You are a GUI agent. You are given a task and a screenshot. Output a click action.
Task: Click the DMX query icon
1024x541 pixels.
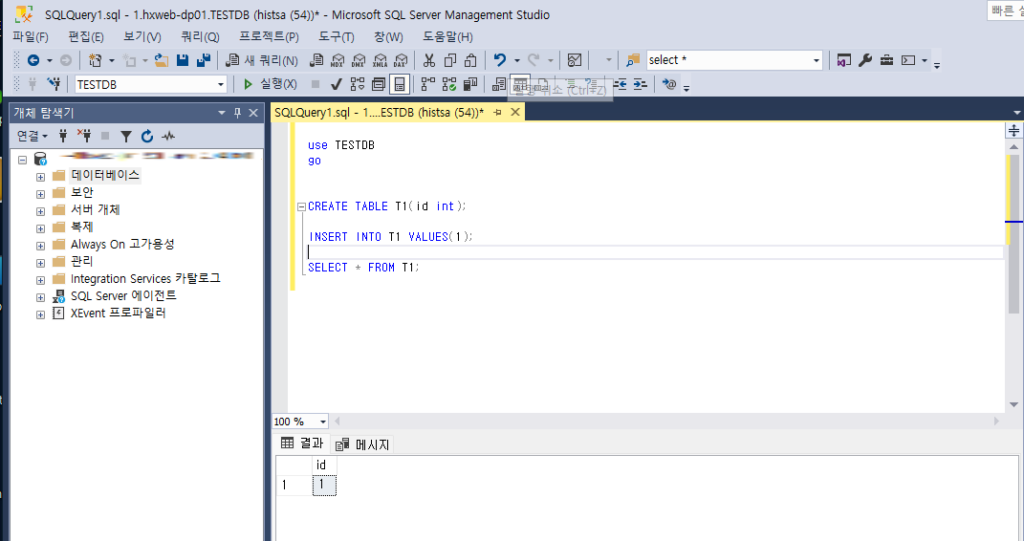359,60
